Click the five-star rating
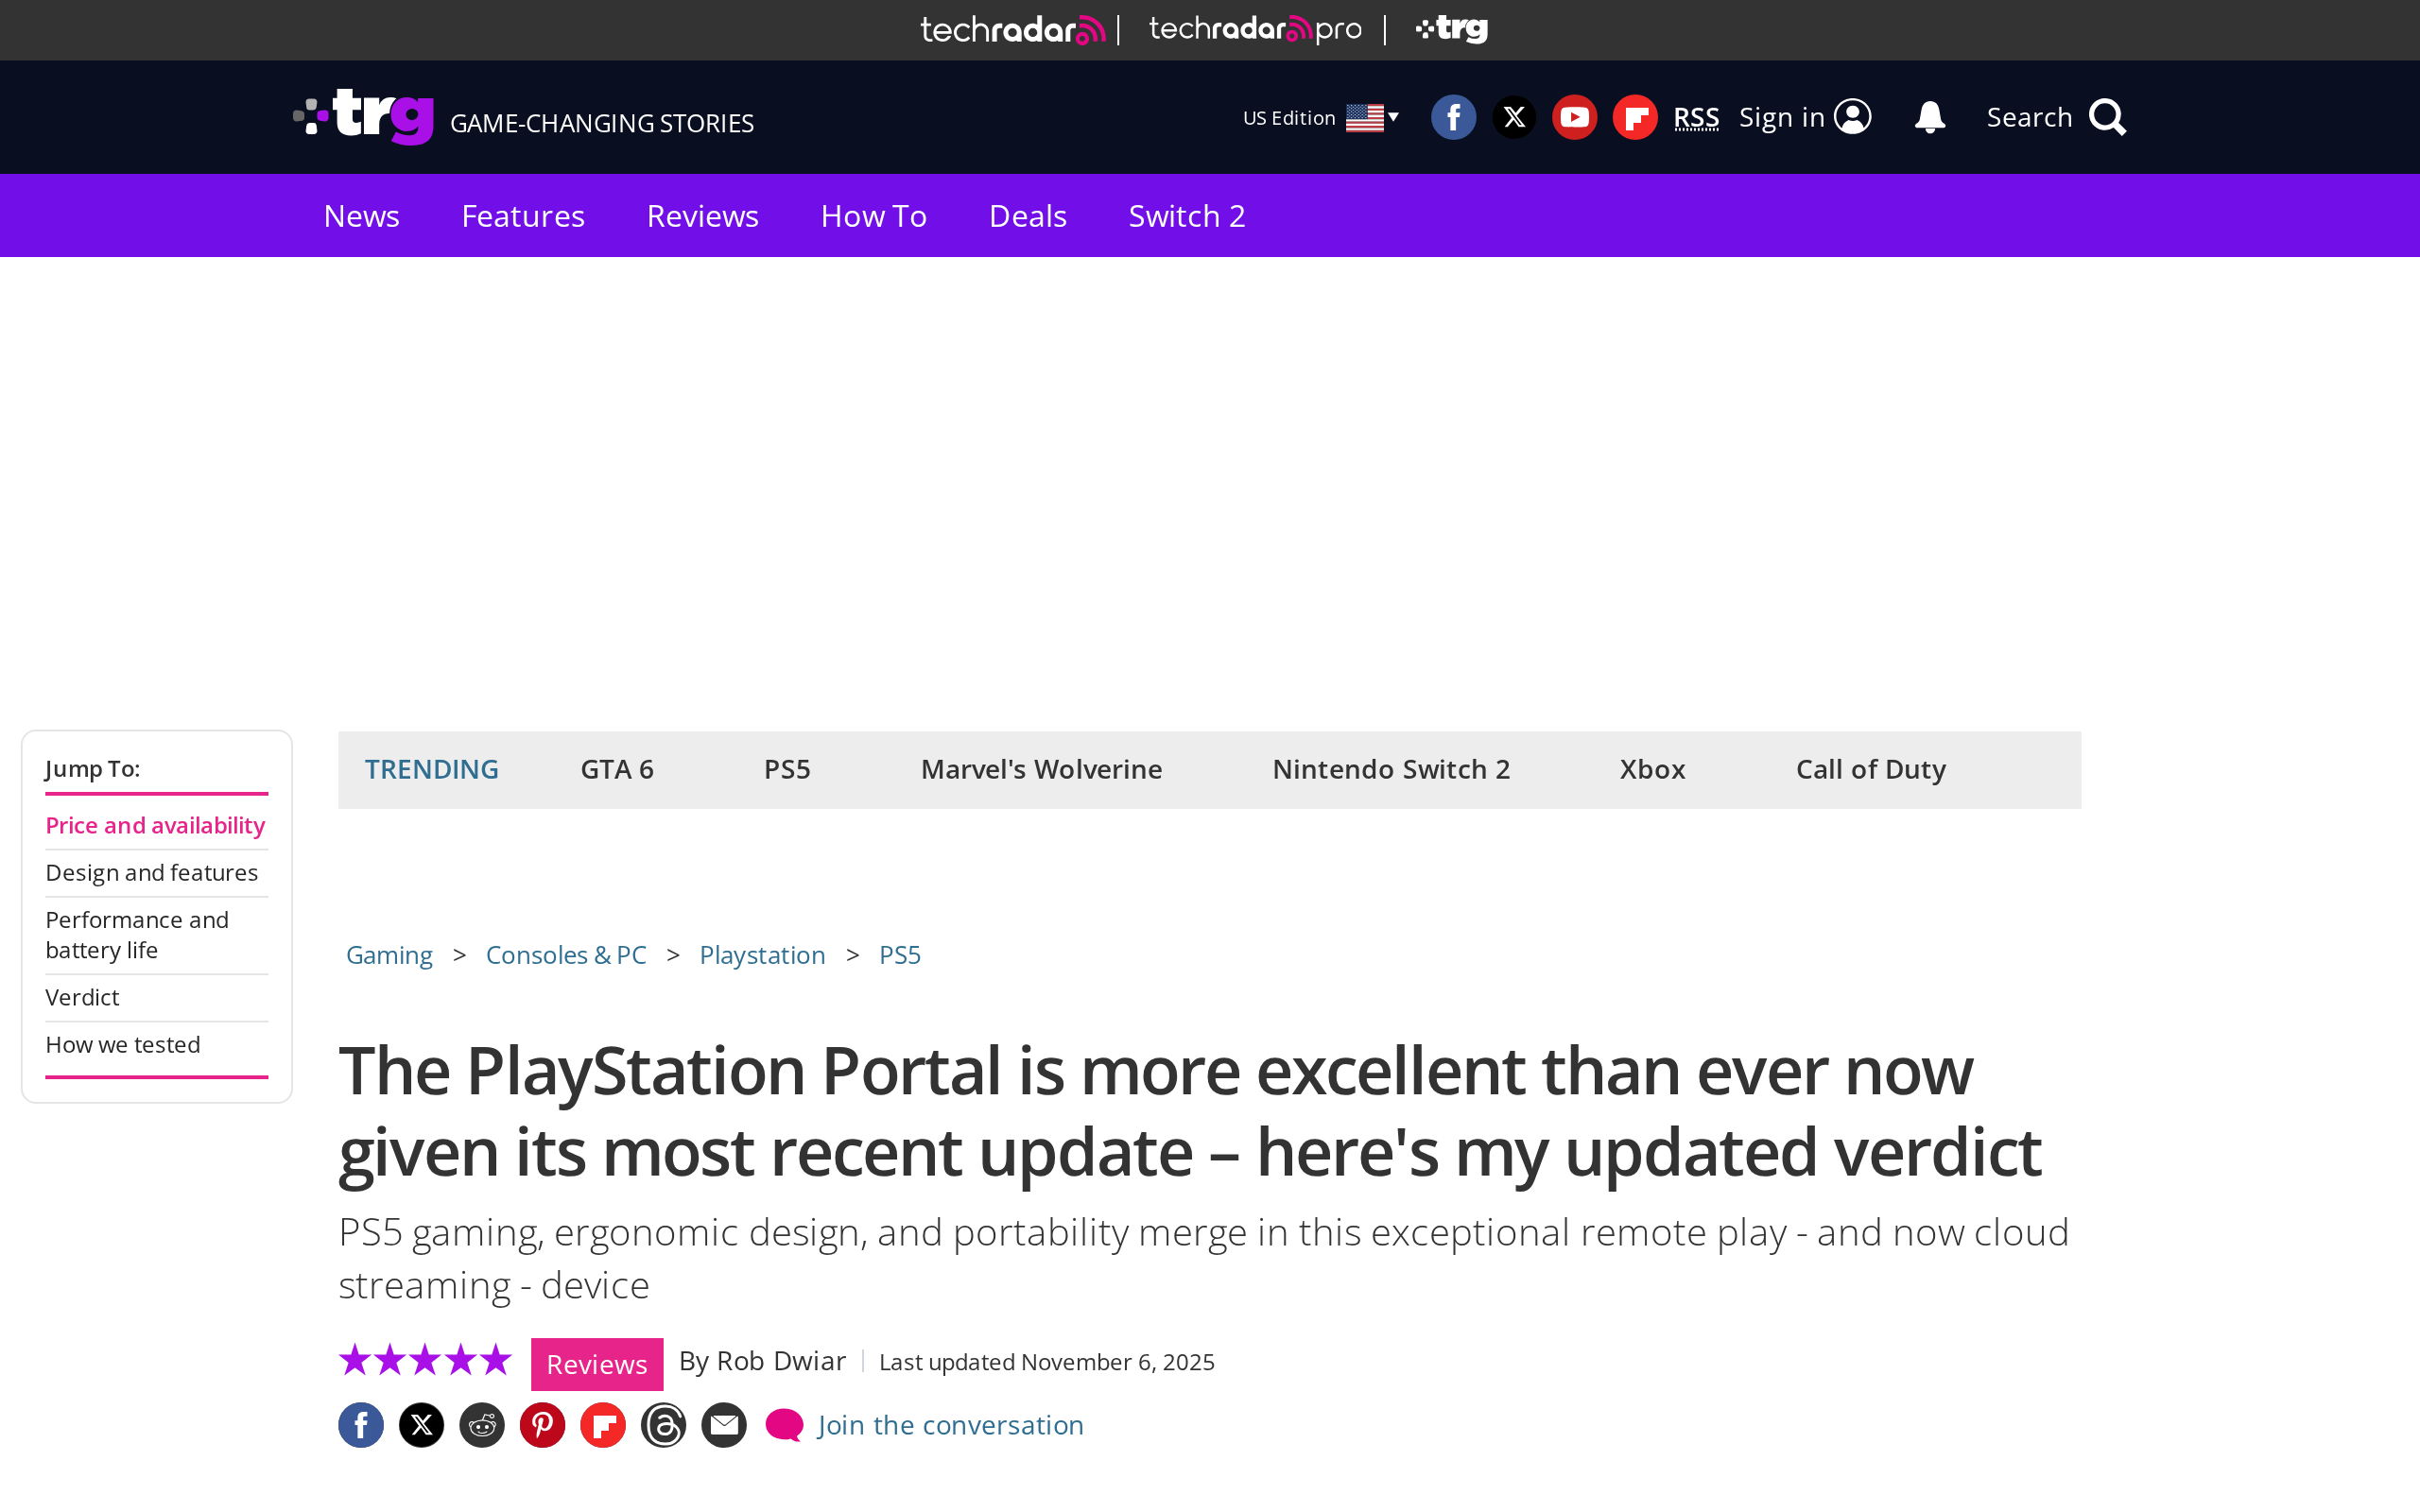 (x=425, y=1360)
